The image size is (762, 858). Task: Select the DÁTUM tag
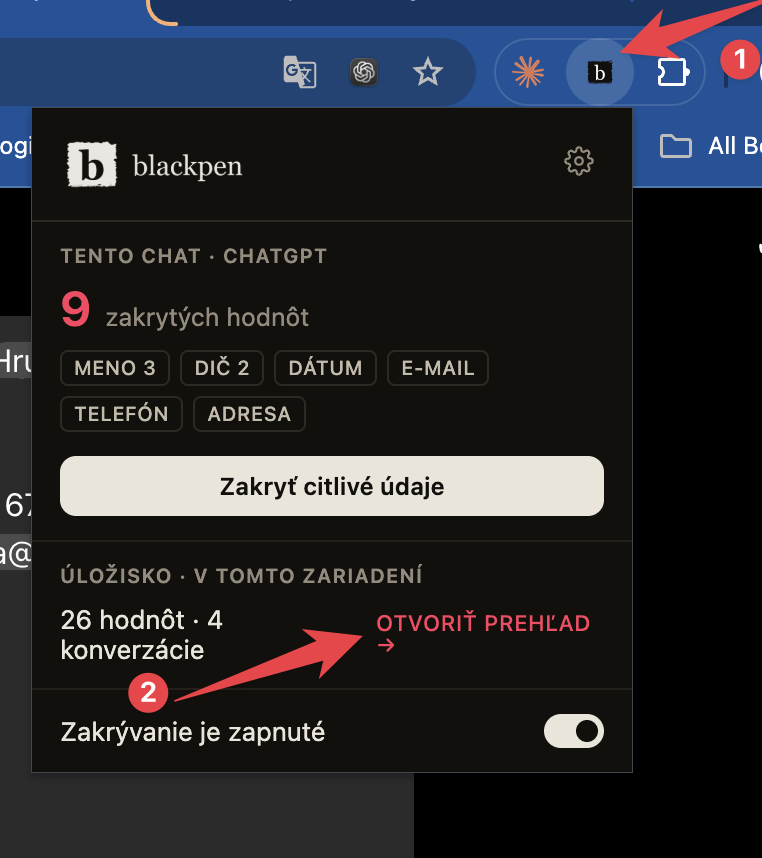point(325,368)
